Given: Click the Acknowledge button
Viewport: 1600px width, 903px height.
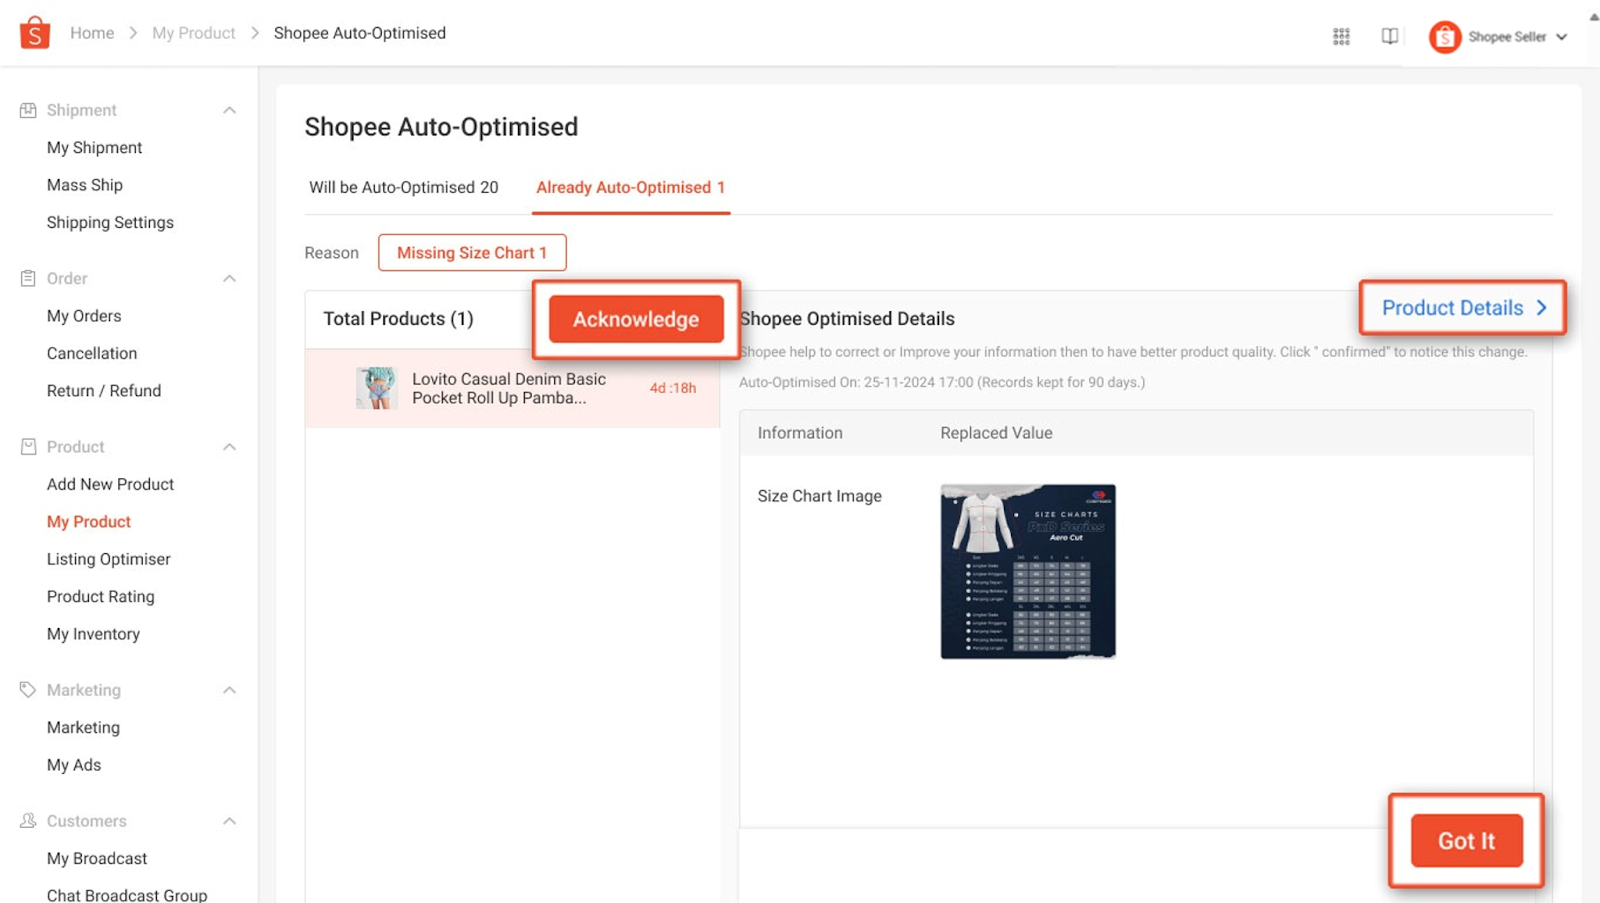Looking at the screenshot, I should (x=636, y=319).
